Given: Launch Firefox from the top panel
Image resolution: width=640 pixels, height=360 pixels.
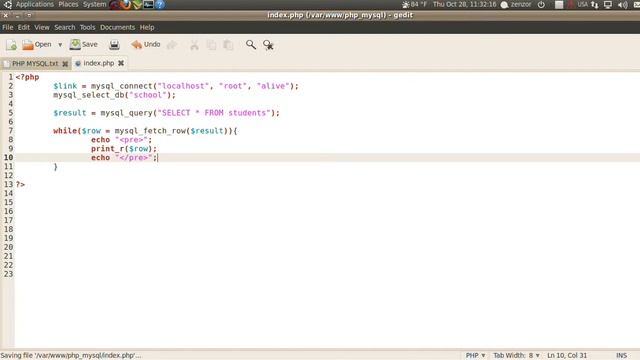Looking at the screenshot, I should pos(126,4).
